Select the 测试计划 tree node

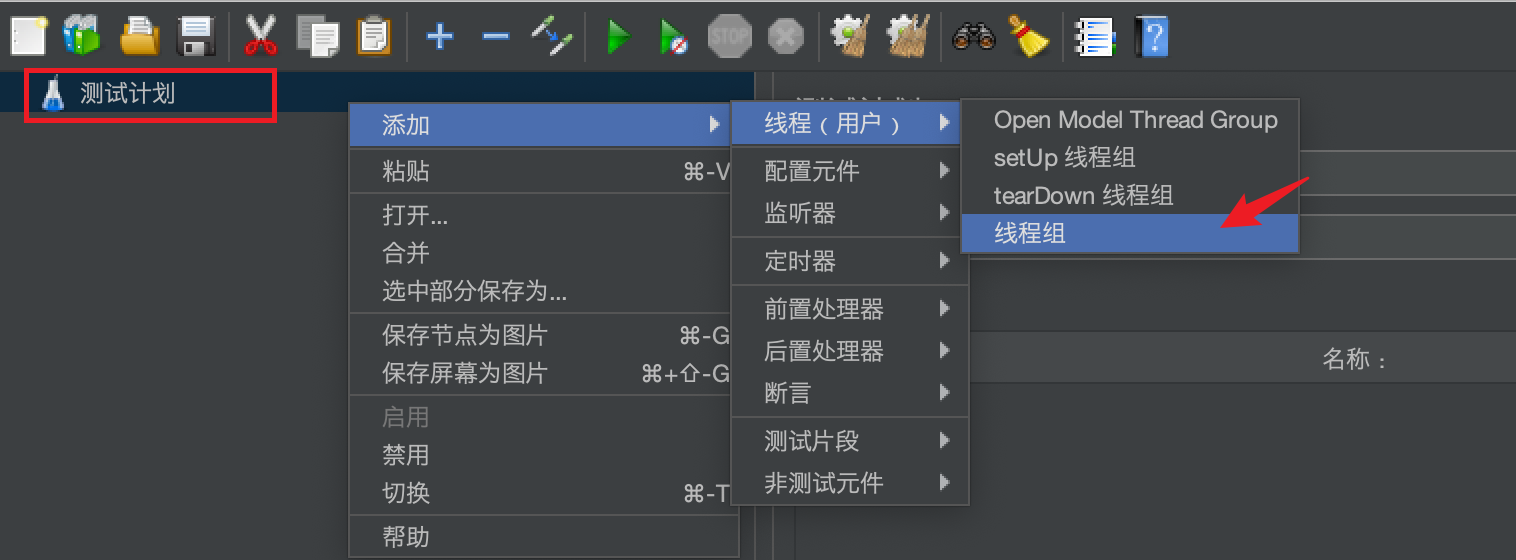(127, 94)
